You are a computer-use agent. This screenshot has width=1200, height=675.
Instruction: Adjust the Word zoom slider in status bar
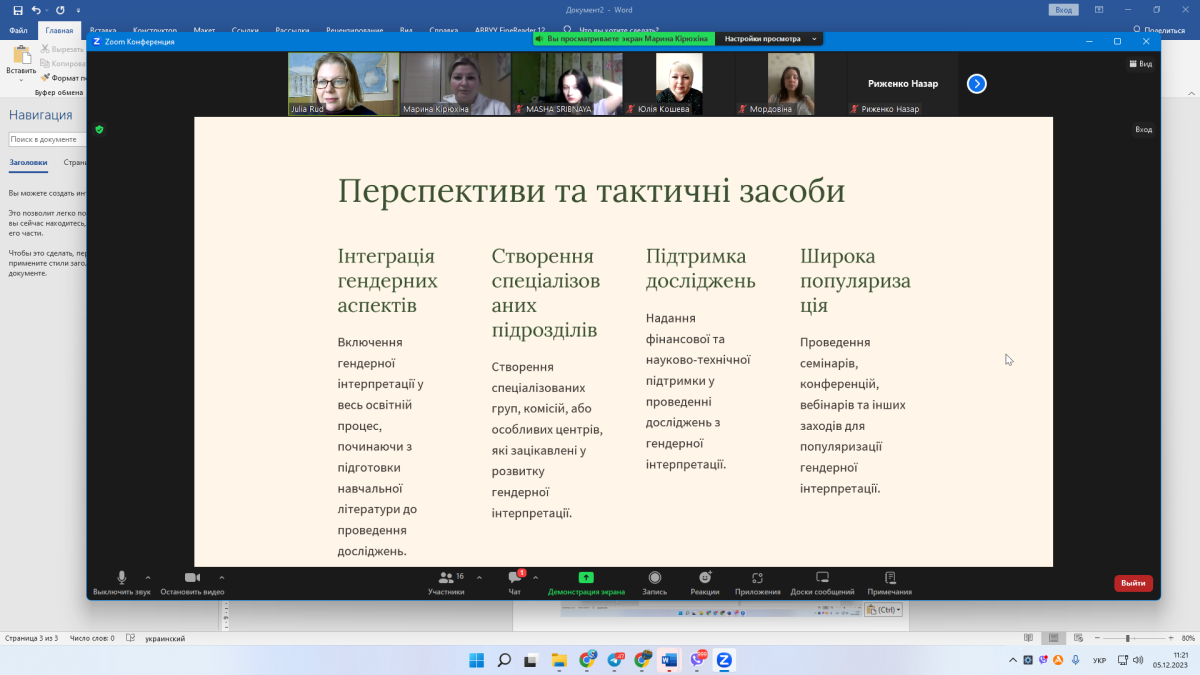point(1127,638)
